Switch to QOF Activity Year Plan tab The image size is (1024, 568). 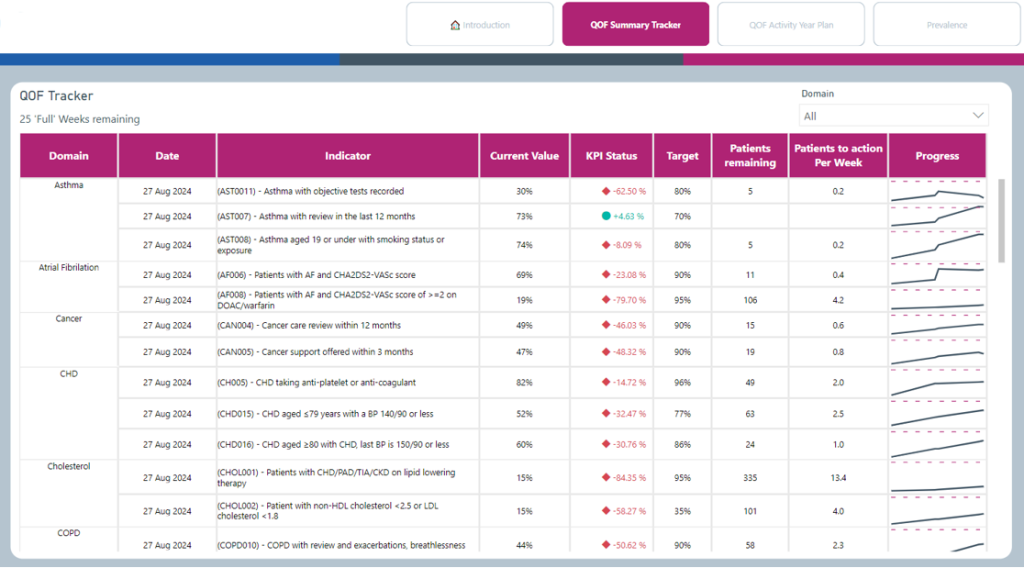coord(791,25)
